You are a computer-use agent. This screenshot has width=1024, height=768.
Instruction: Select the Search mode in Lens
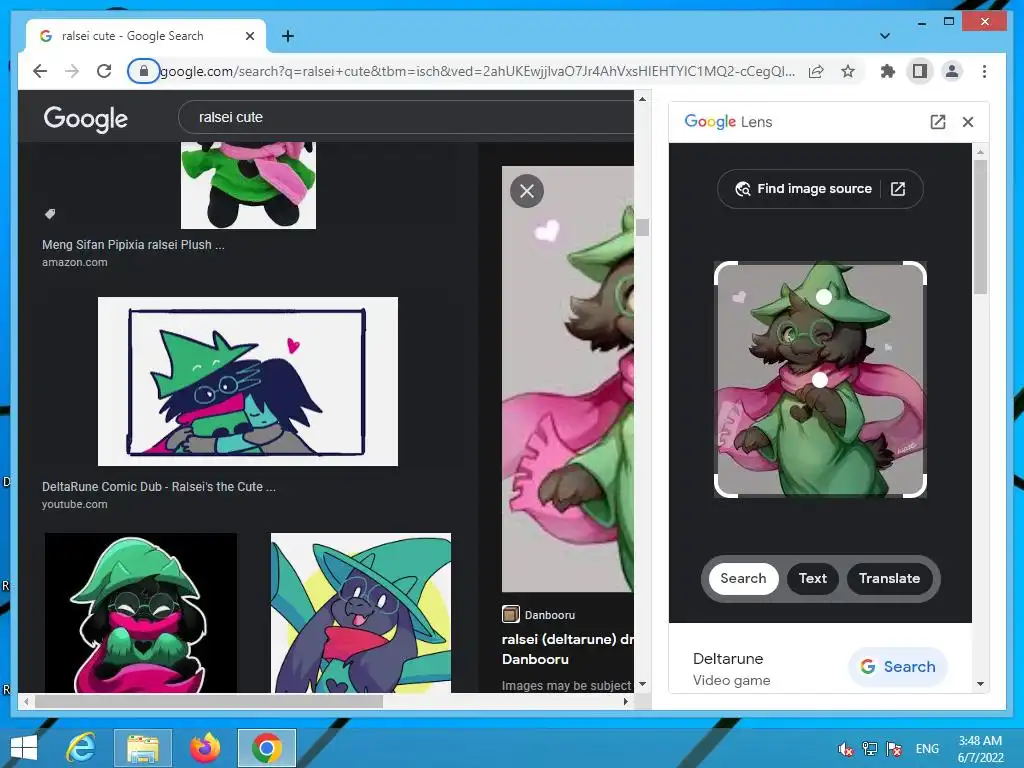coord(743,579)
